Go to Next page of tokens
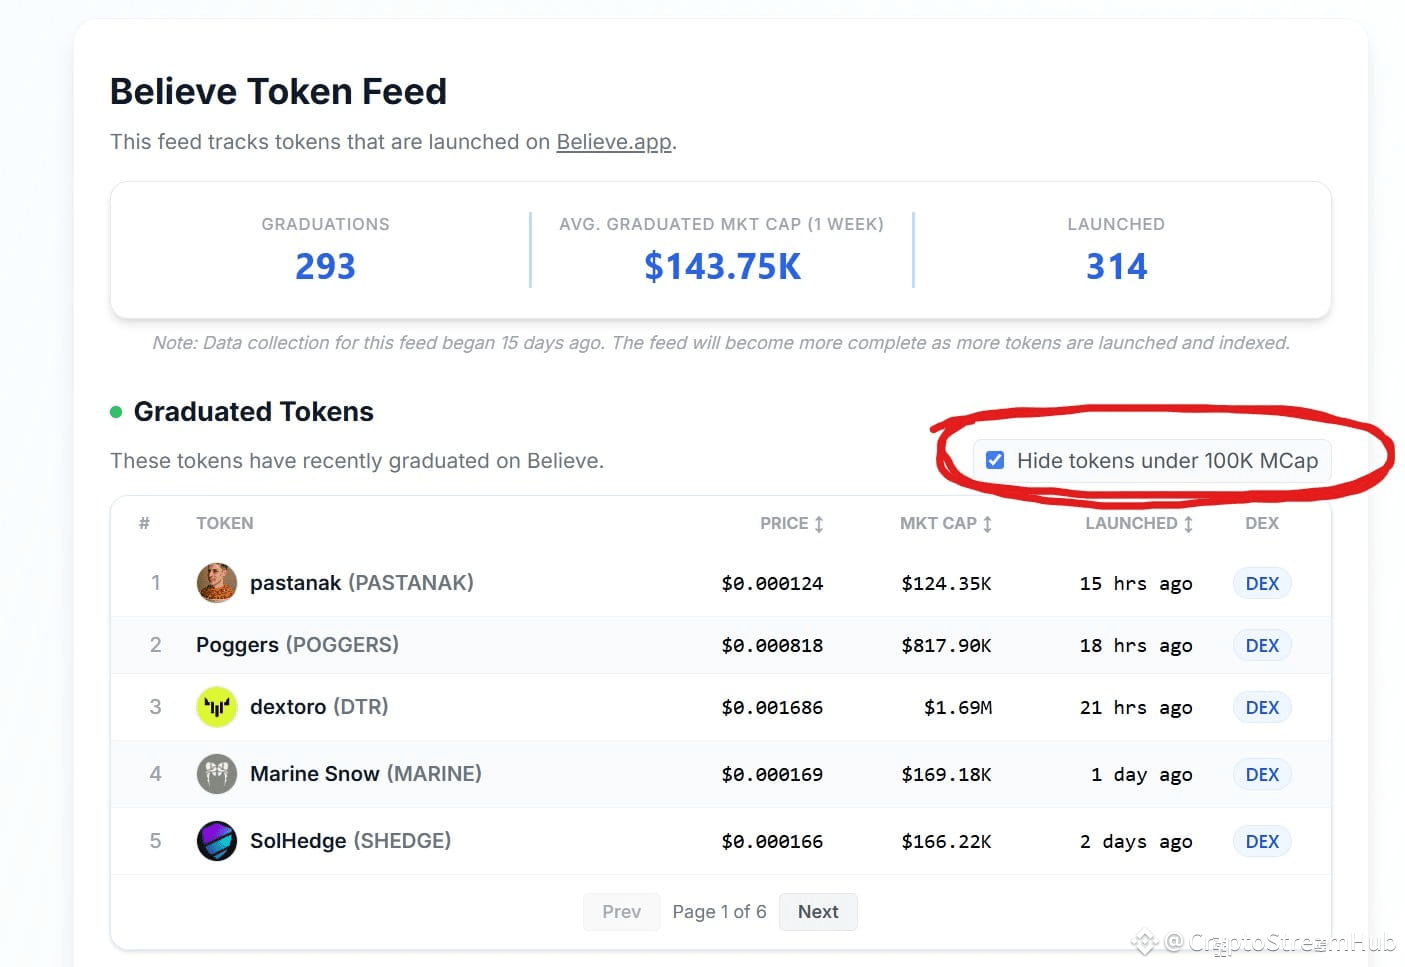 pyautogui.click(x=818, y=912)
